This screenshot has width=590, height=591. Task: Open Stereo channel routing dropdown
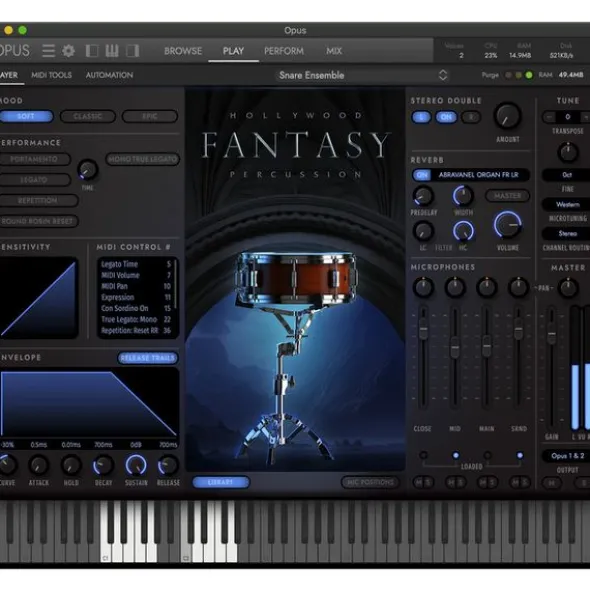click(x=567, y=234)
